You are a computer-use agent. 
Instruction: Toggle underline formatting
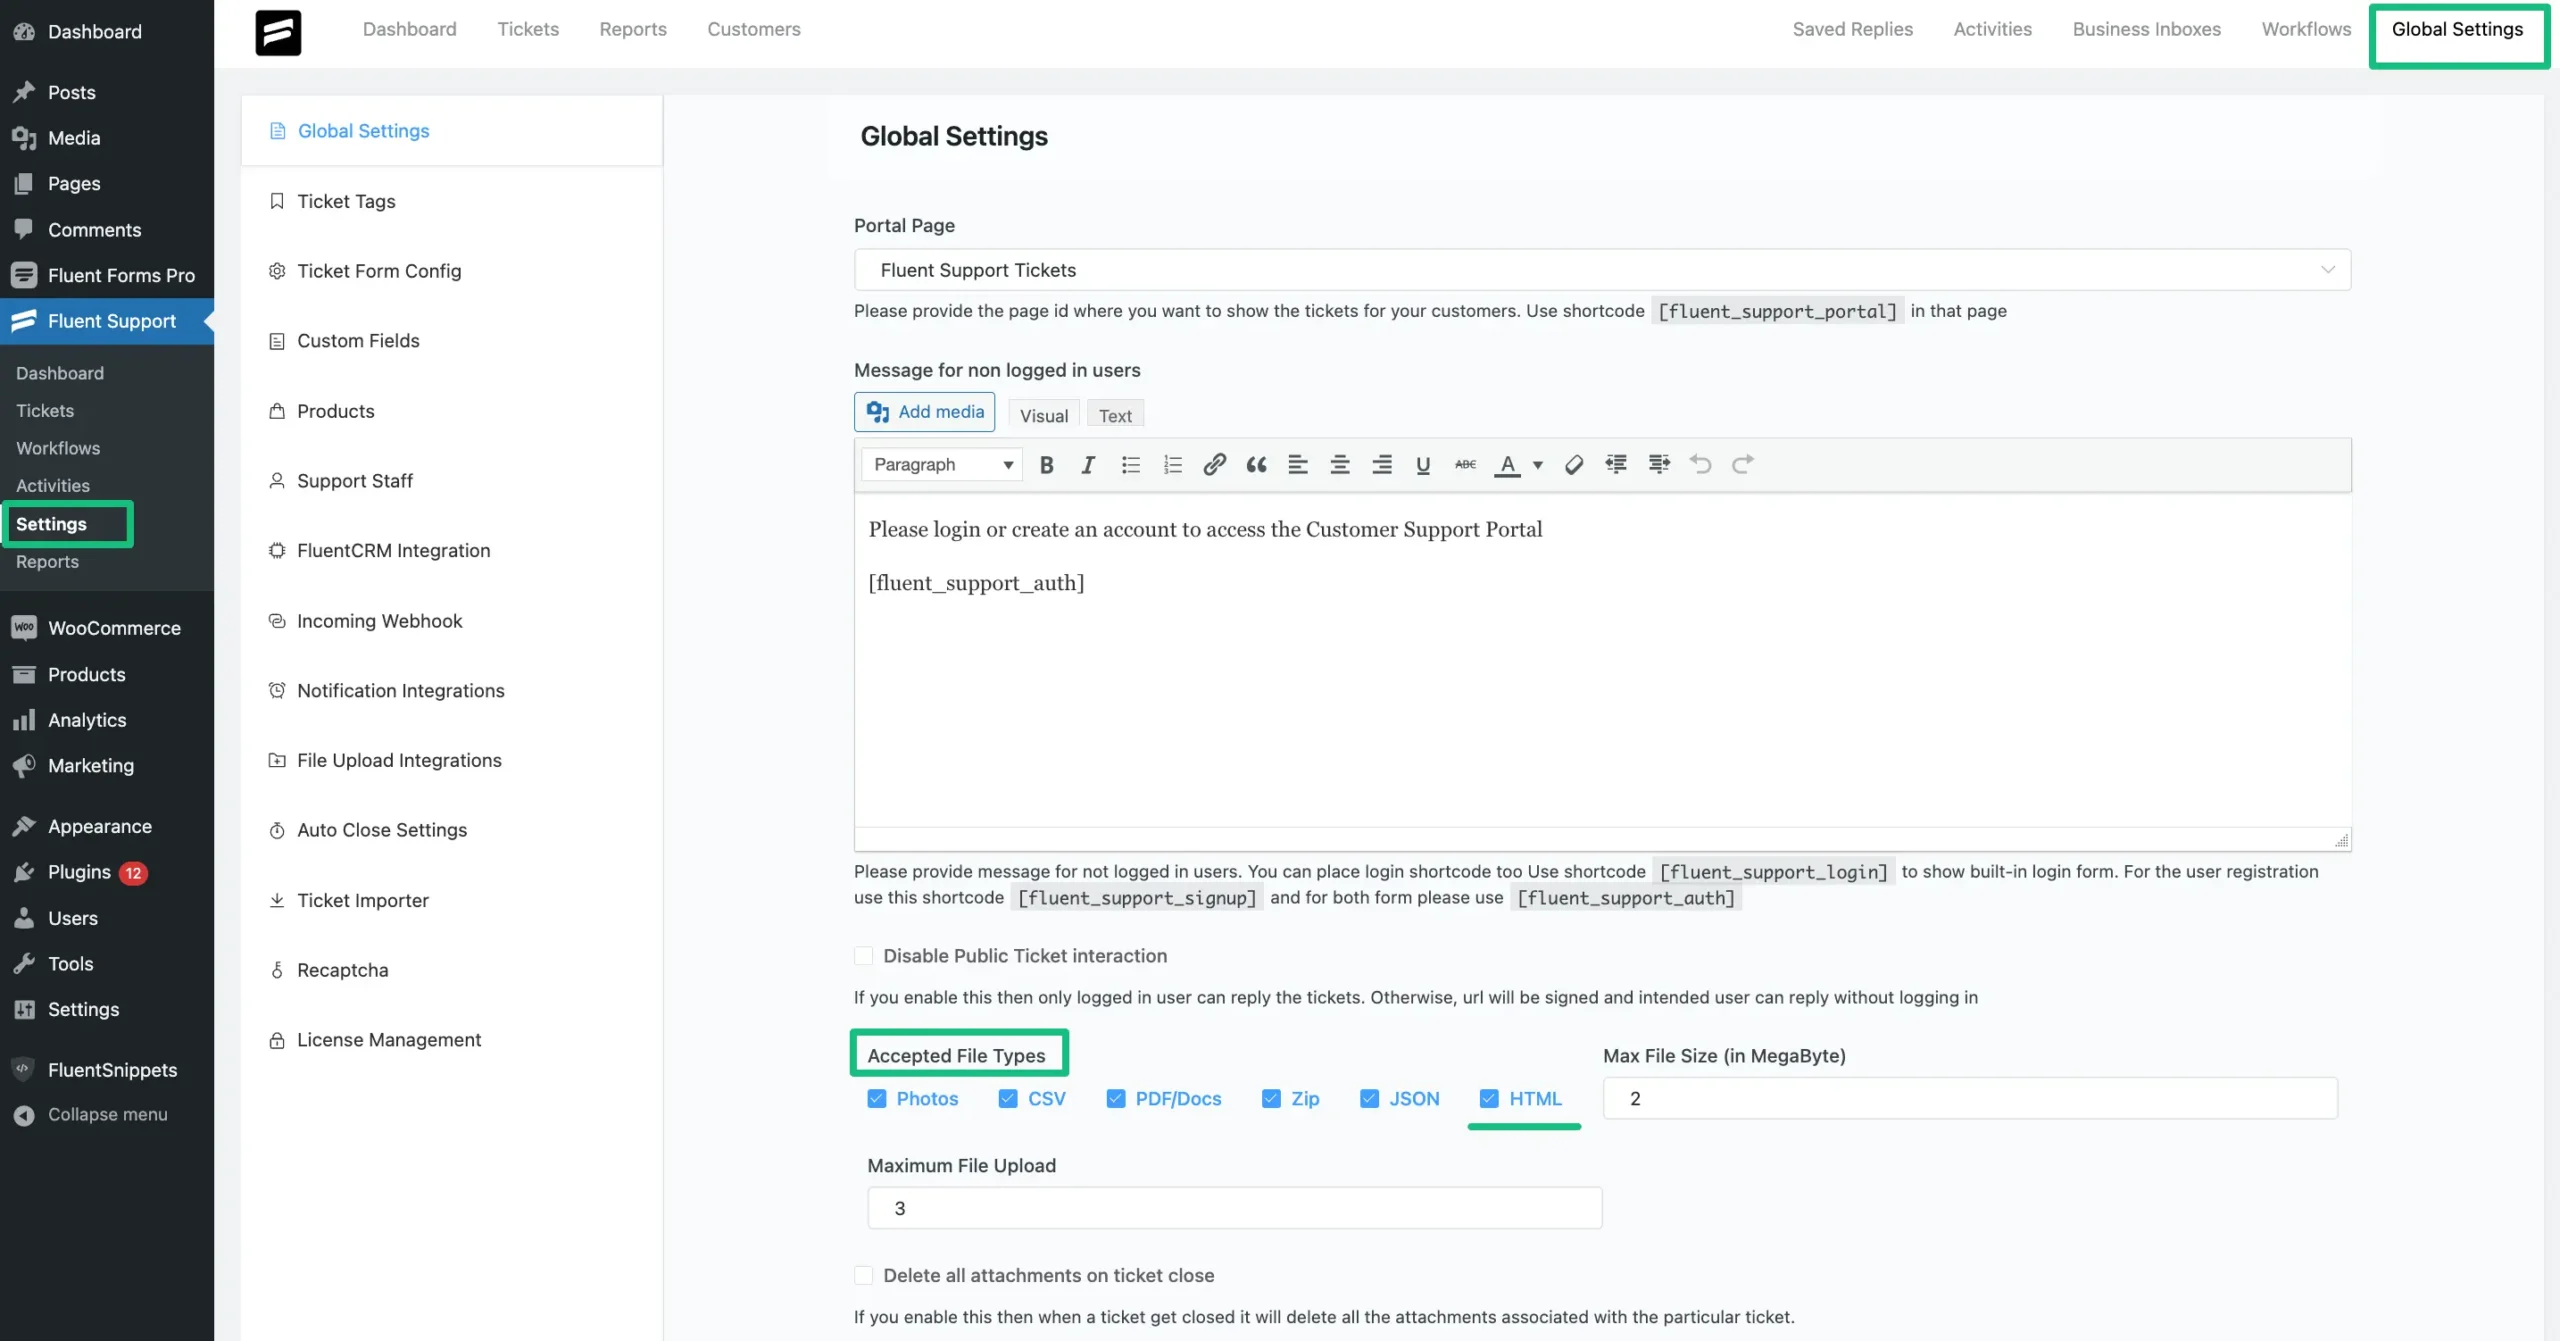pyautogui.click(x=1423, y=464)
